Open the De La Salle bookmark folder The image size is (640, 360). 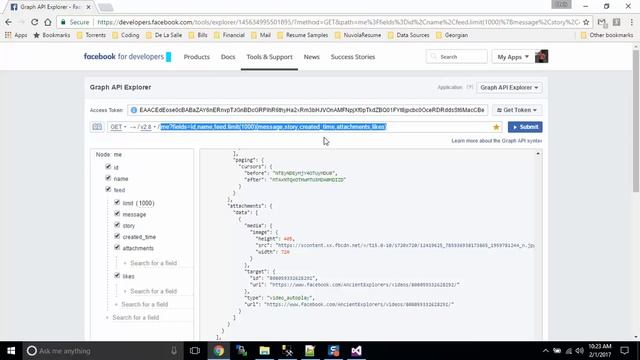tap(164, 35)
